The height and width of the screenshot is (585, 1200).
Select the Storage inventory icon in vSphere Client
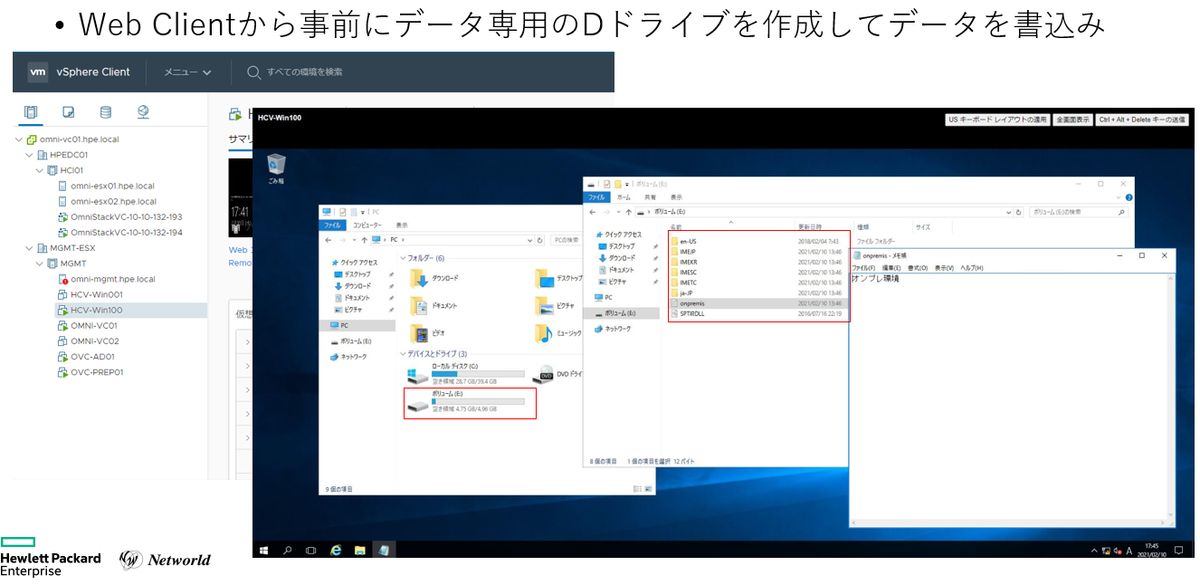[105, 112]
